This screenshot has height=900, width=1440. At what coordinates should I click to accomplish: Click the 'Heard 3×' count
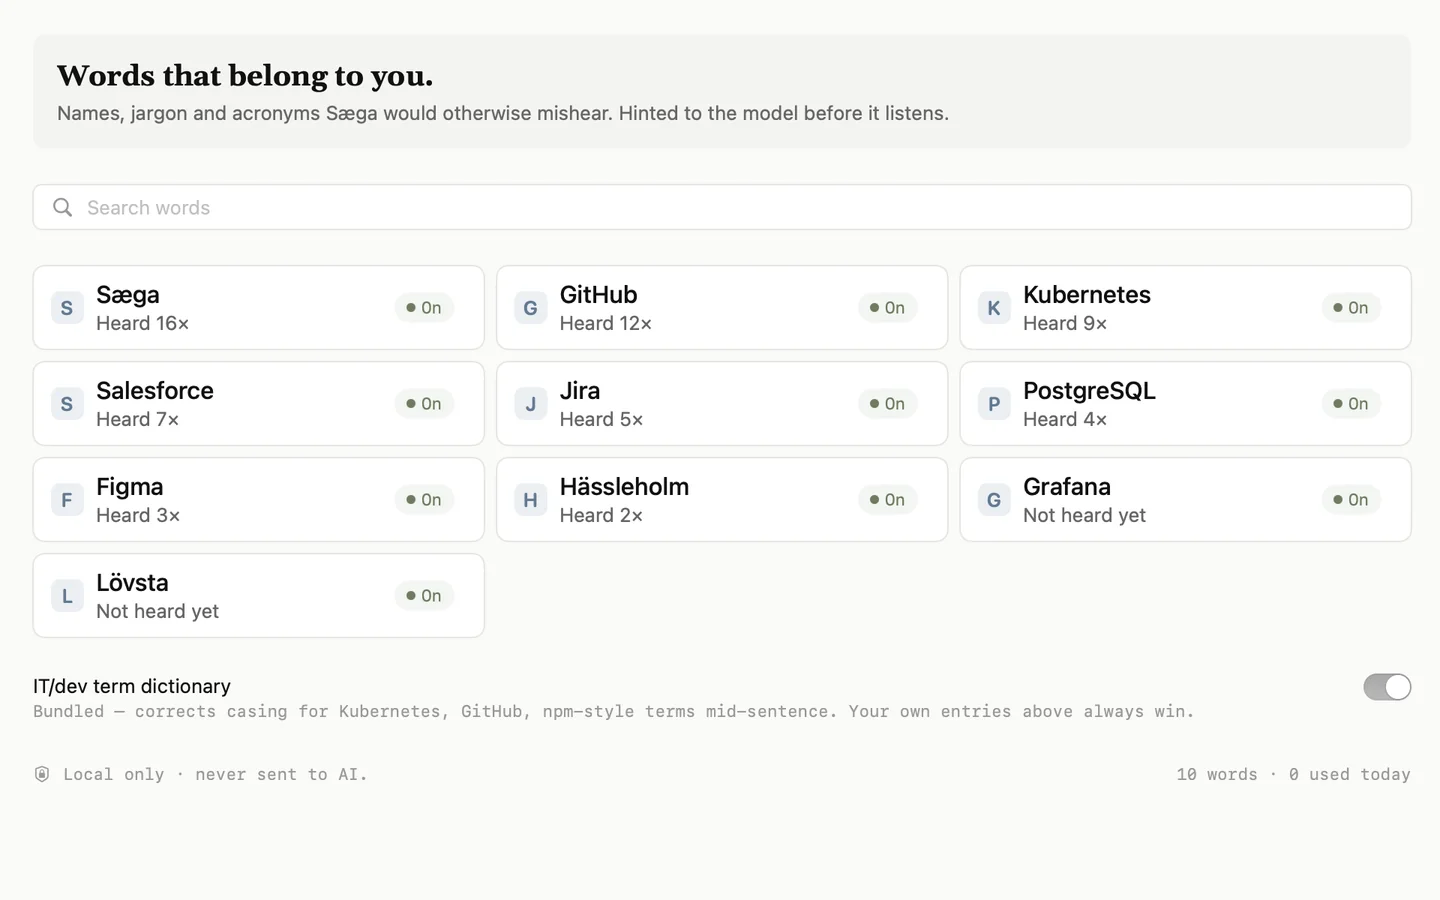[x=138, y=516]
